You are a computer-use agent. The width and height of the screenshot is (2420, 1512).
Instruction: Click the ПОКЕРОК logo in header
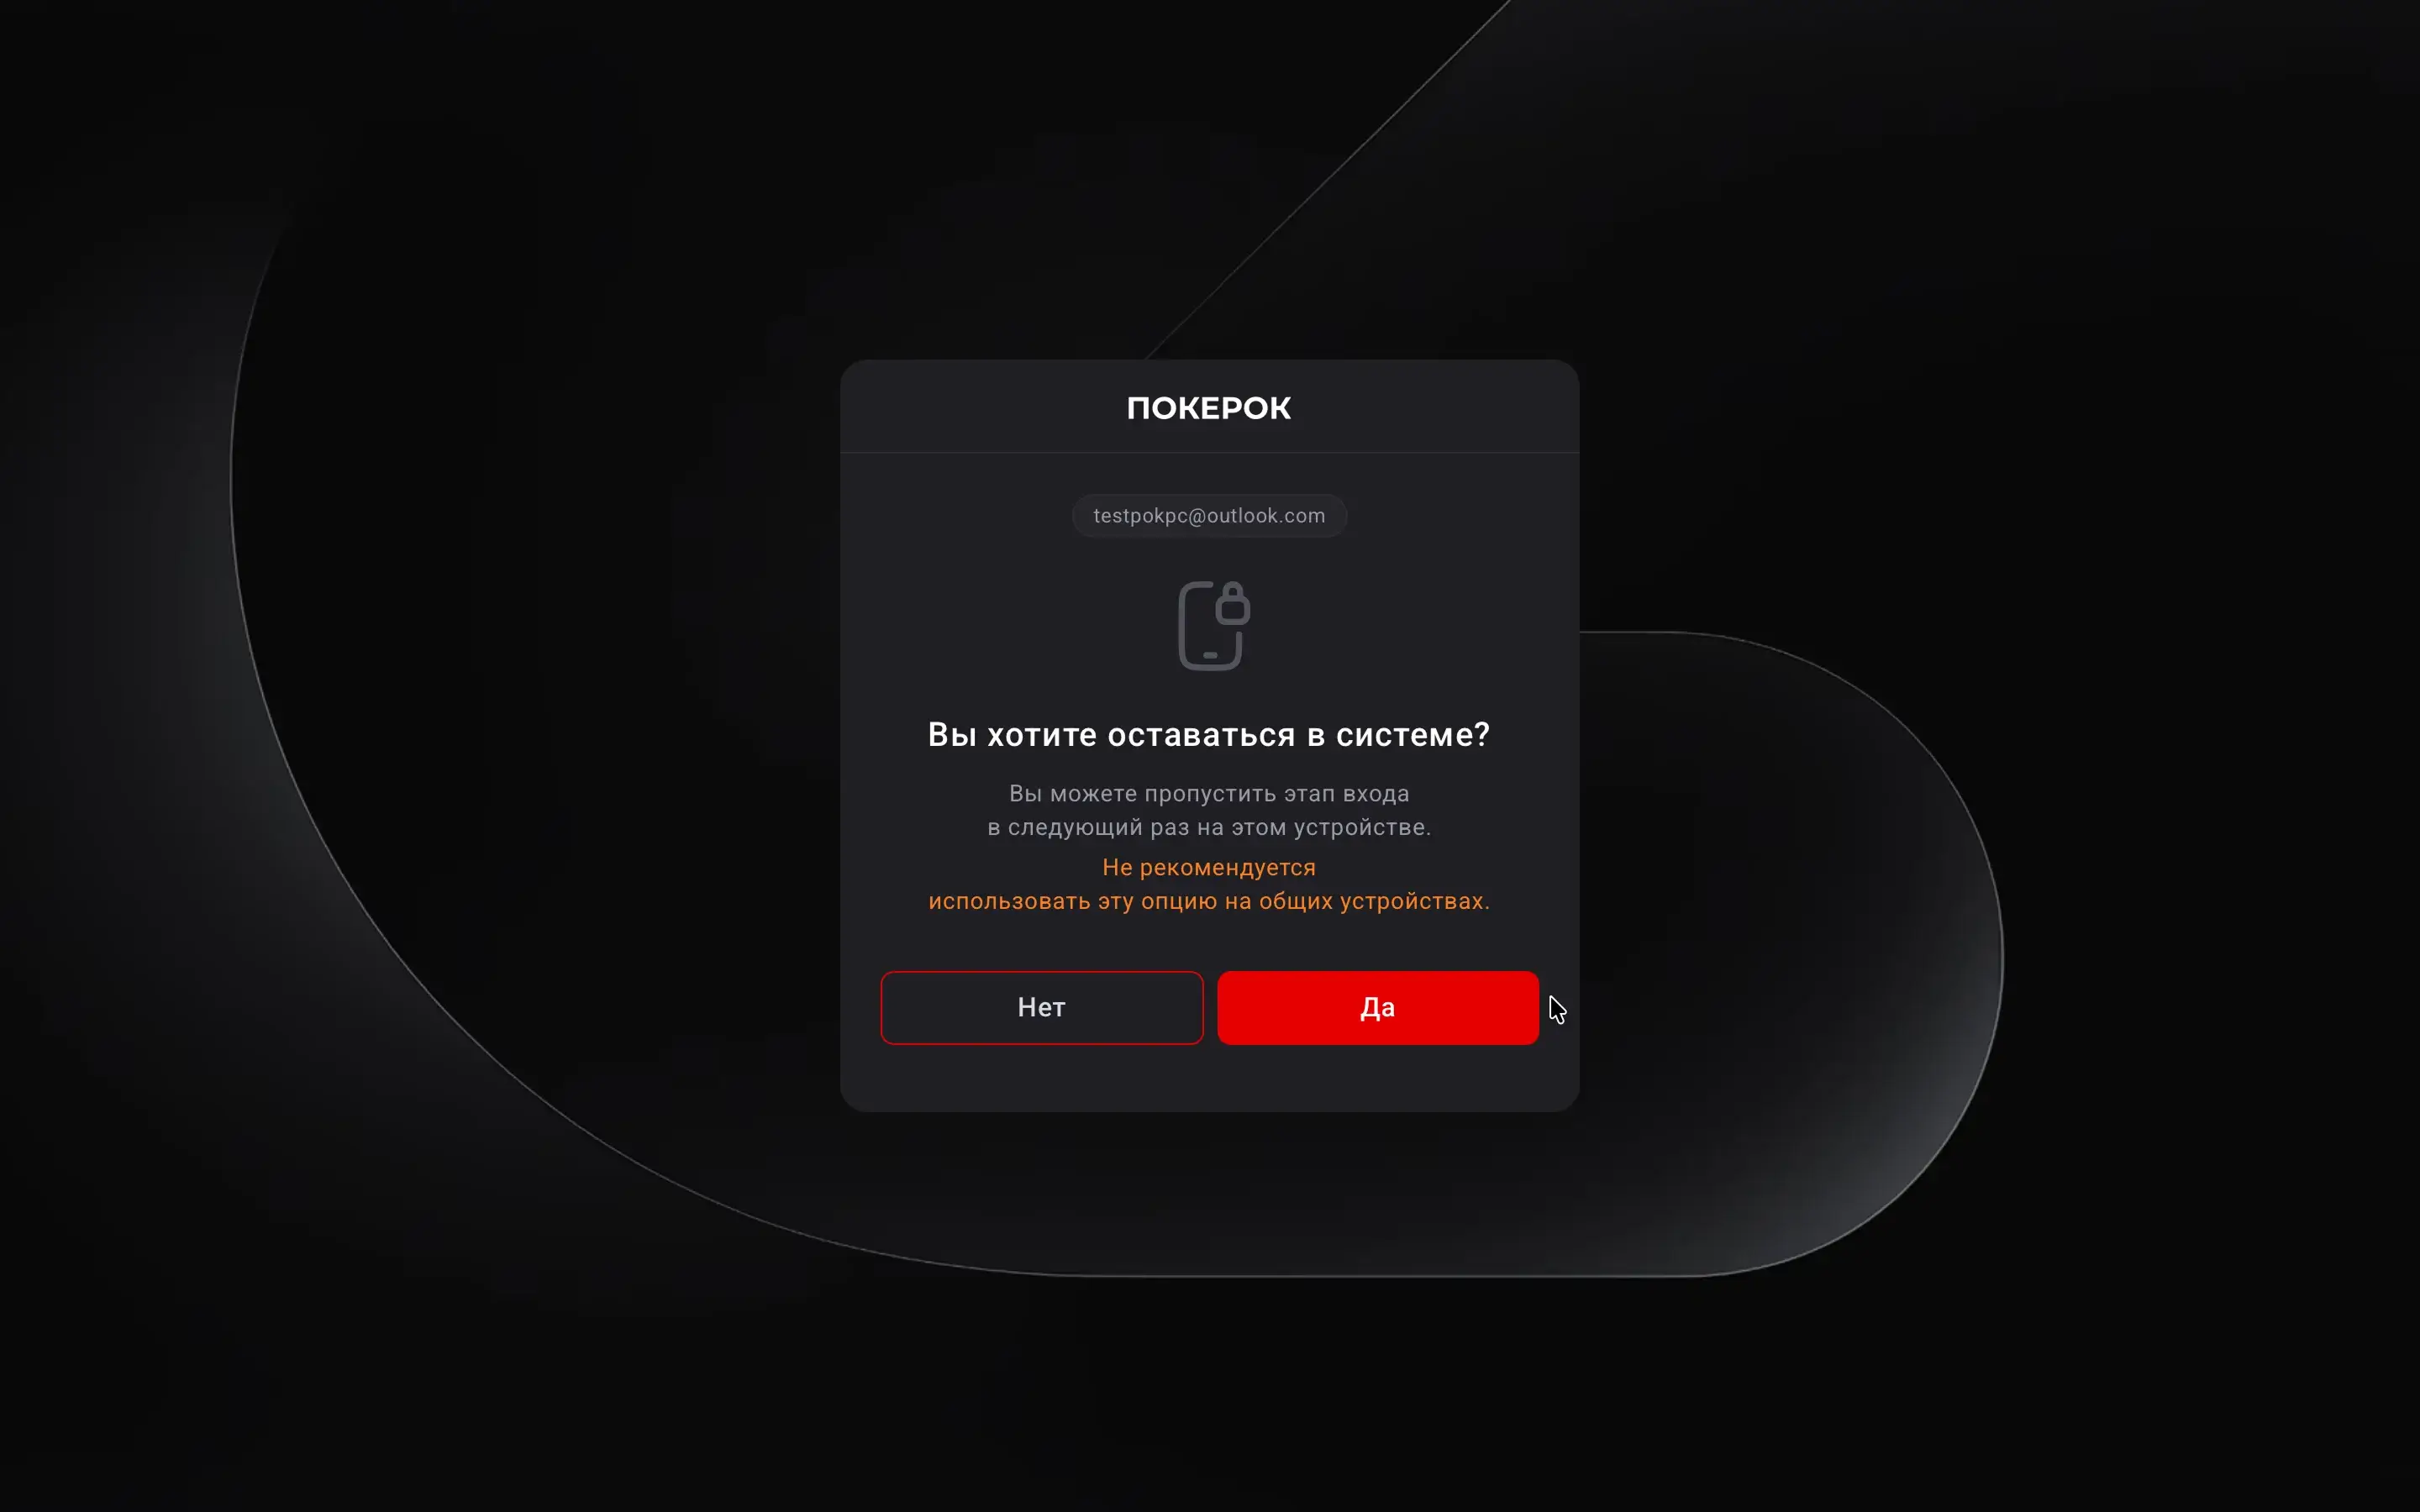1209,408
